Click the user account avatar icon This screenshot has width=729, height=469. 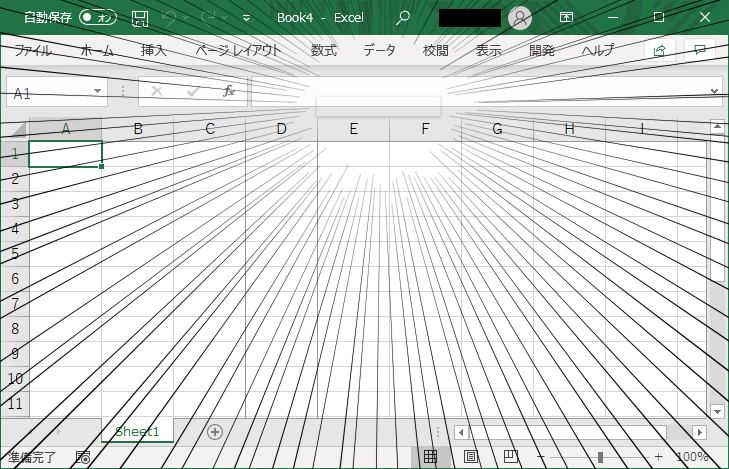(520, 18)
